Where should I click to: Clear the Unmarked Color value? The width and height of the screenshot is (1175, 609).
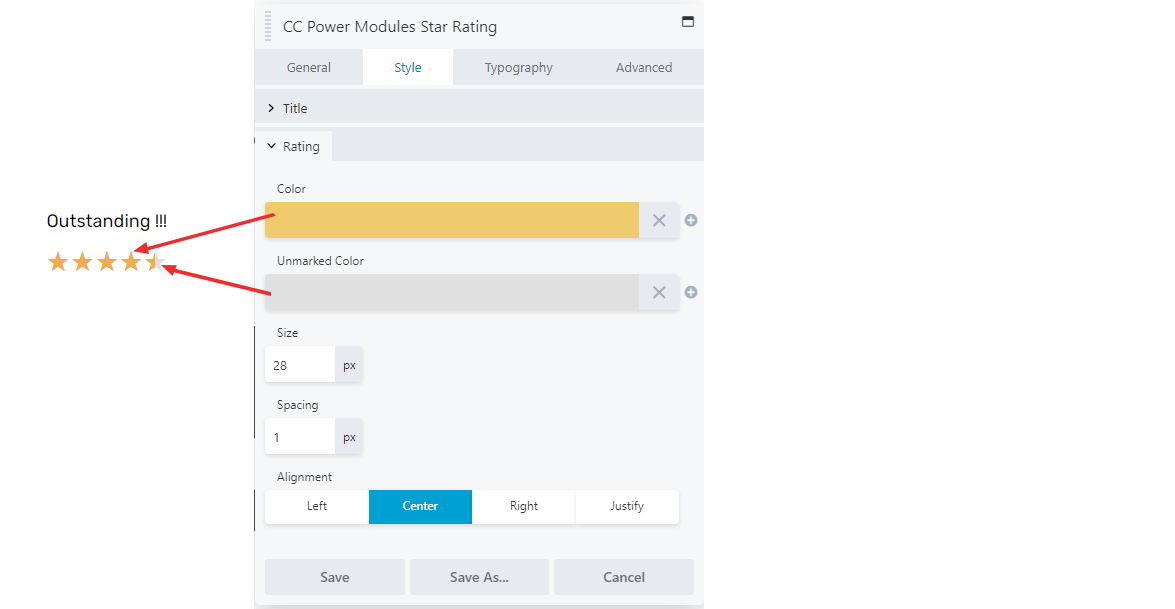[x=659, y=292]
